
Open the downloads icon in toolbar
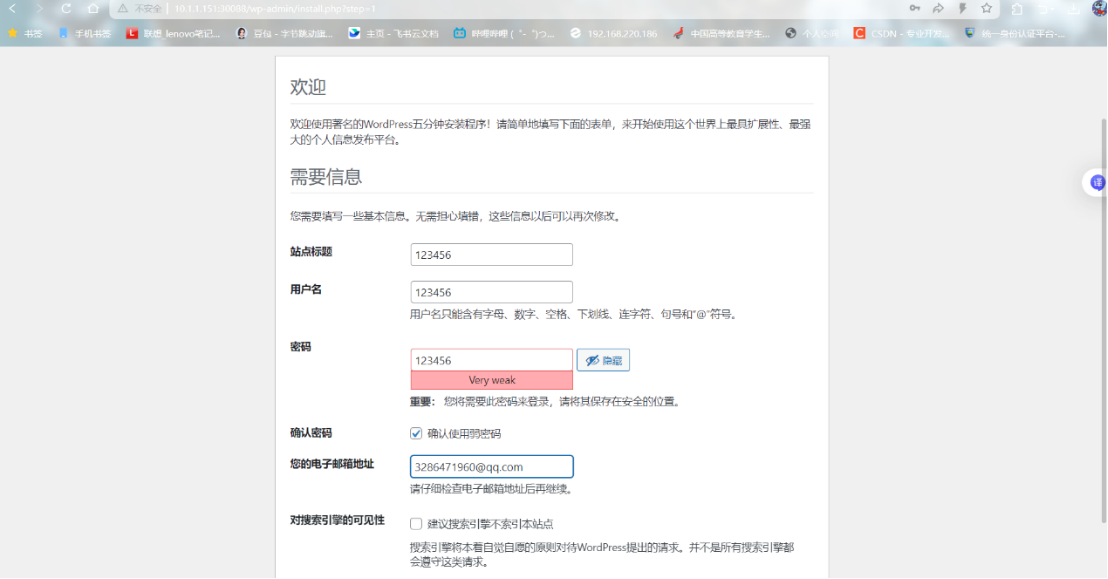(1073, 9)
